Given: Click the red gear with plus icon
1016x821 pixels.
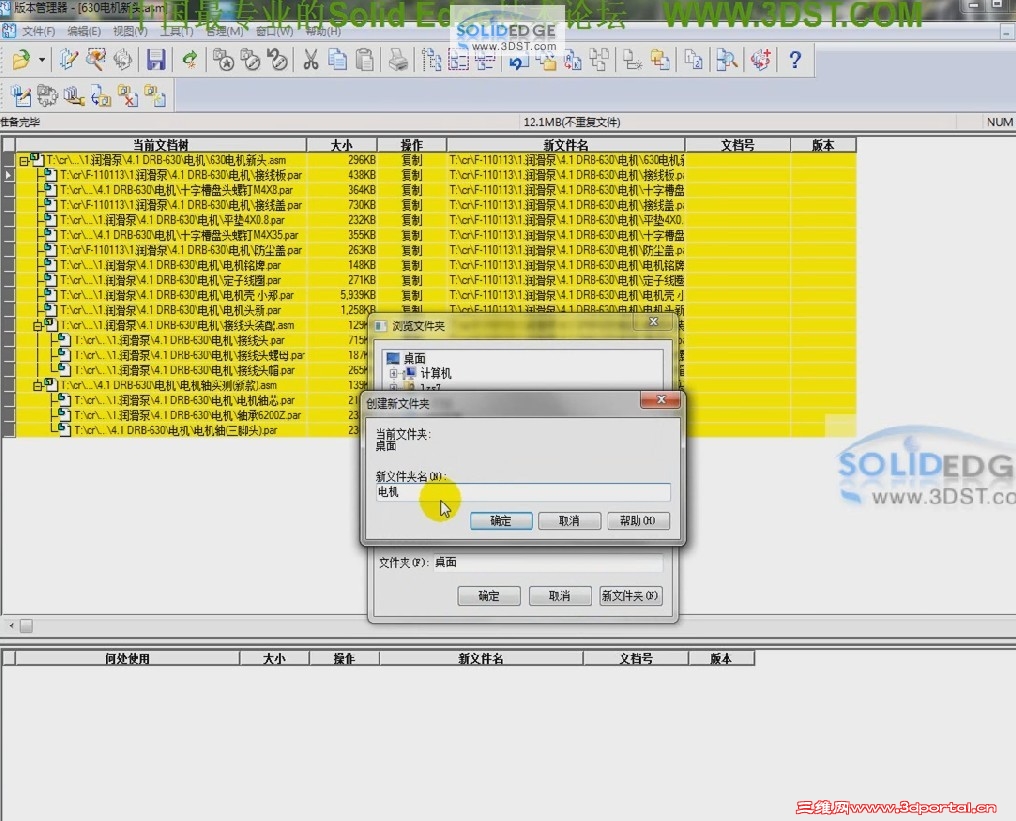Looking at the screenshot, I should tap(761, 60).
